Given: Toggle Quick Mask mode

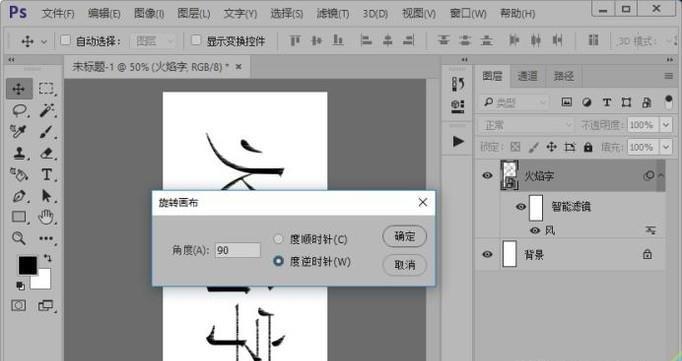Looking at the screenshot, I should tap(18, 305).
